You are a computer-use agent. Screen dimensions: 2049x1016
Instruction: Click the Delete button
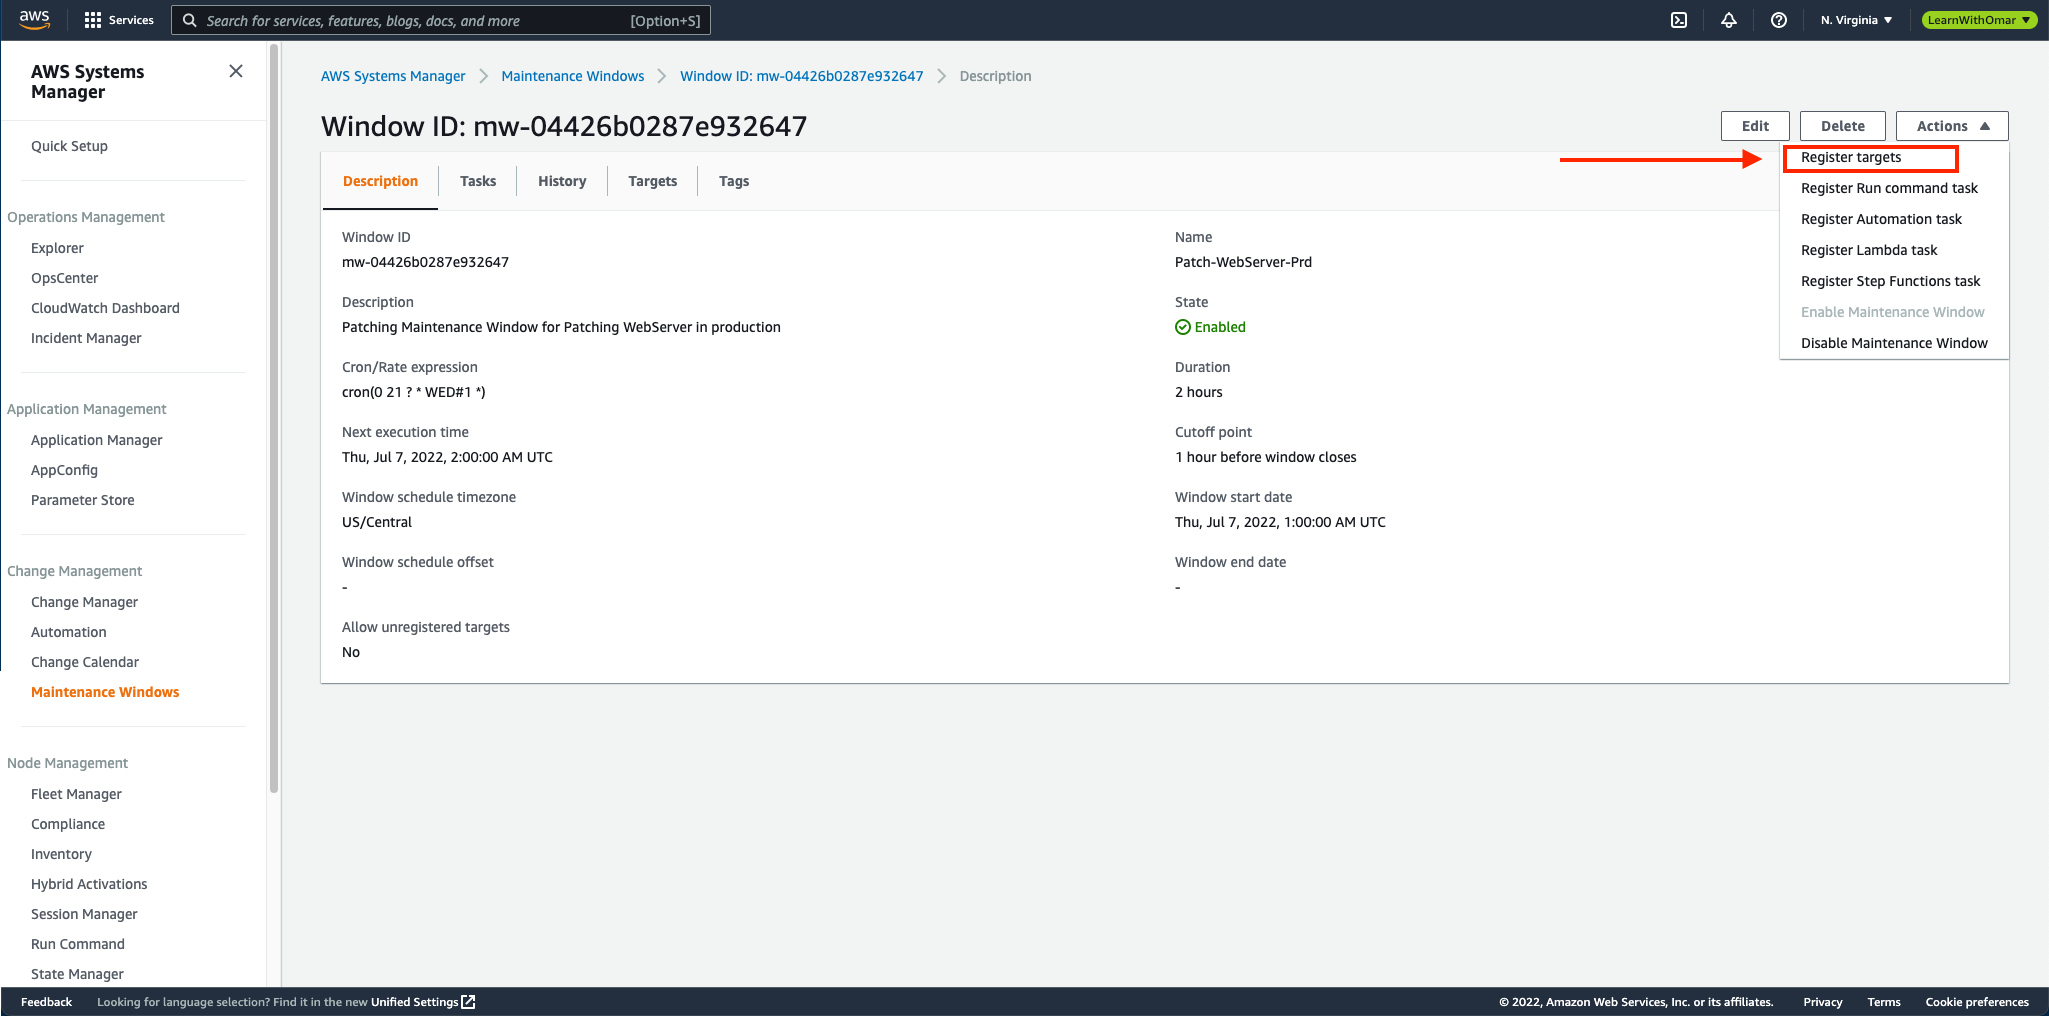tap(1842, 126)
